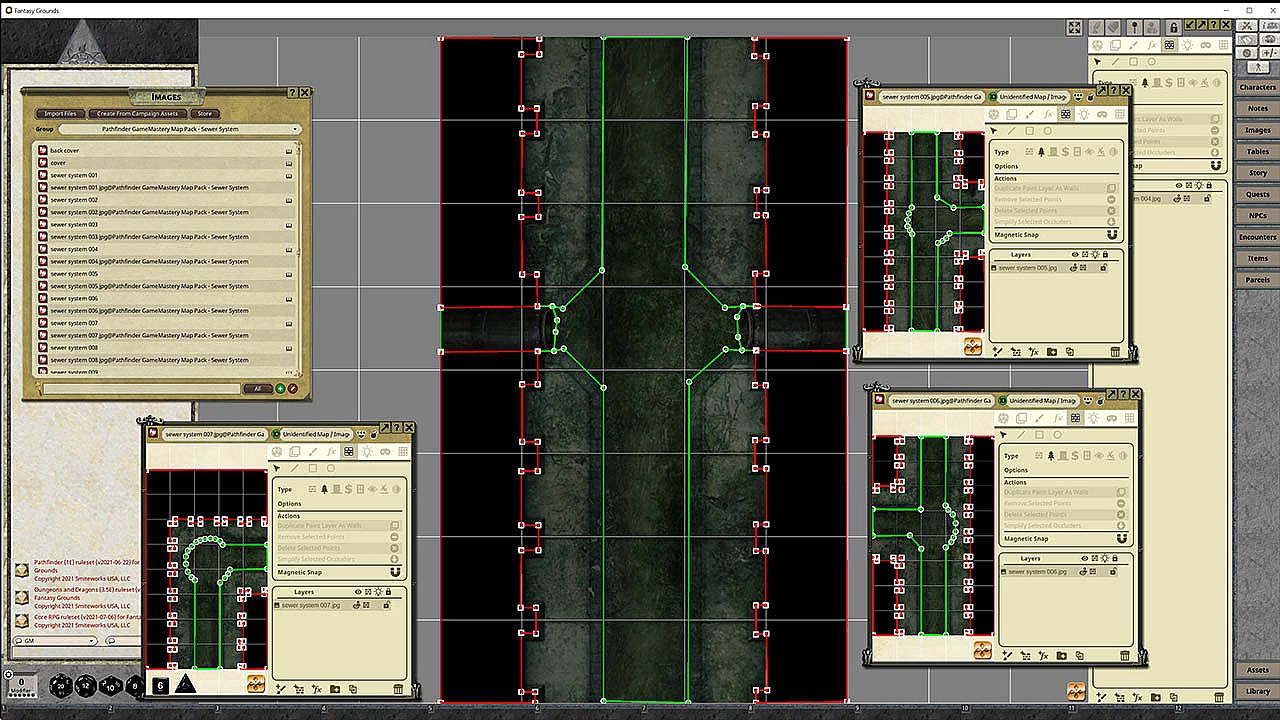Toggle the eye icon in sewer system 005 Layers header
The image size is (1280, 720).
1075,255
